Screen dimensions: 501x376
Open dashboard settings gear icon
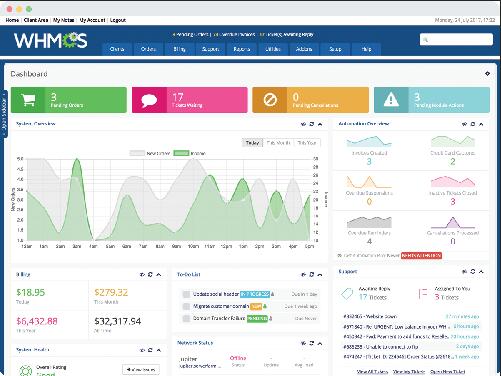point(487,73)
